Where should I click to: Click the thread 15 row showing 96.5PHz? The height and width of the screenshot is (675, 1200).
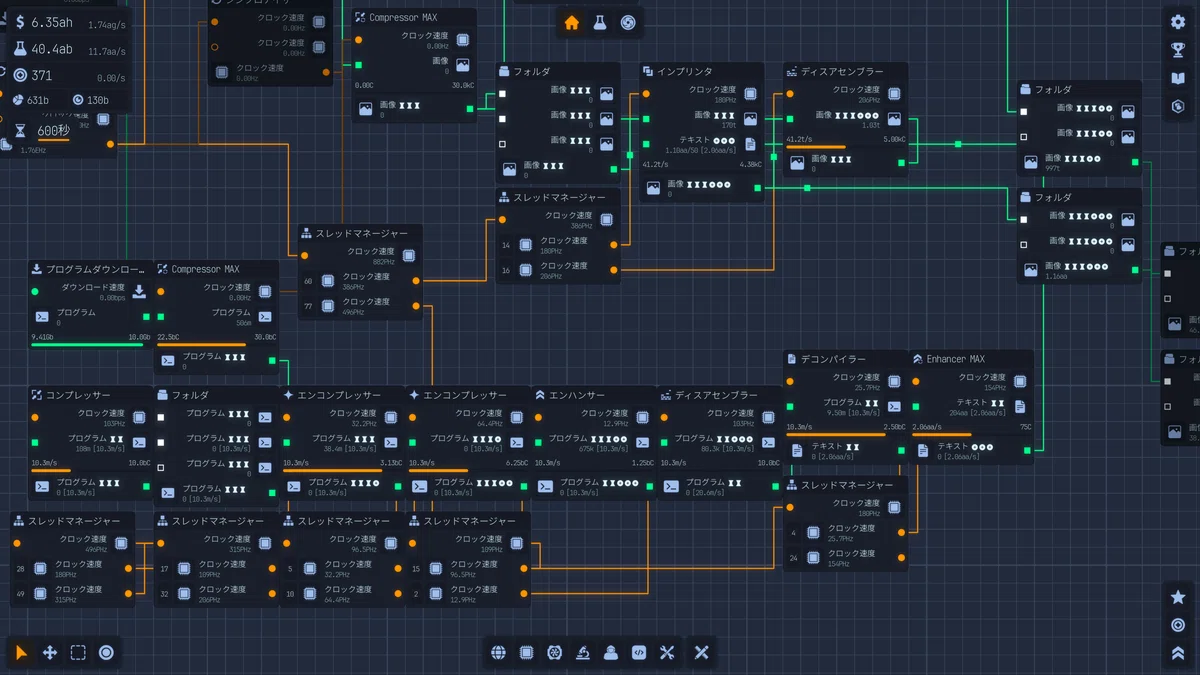[469, 569]
